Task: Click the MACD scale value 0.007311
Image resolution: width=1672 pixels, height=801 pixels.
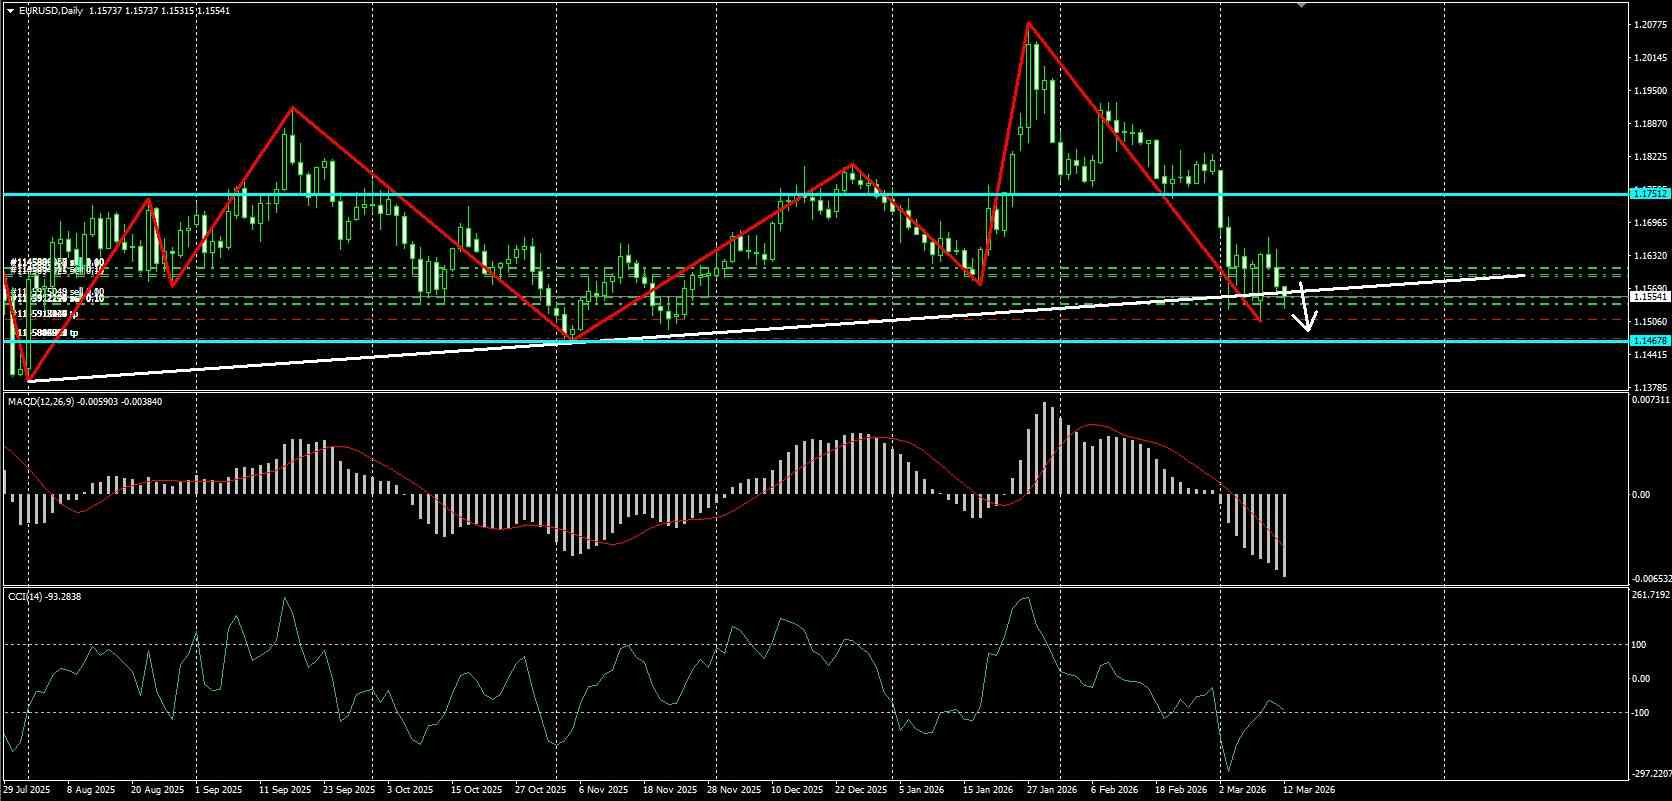Action: pos(1649,399)
